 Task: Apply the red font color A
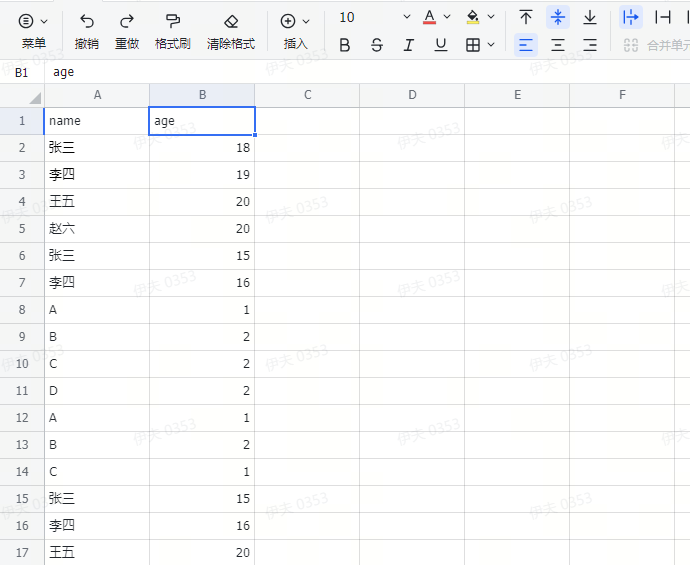click(x=429, y=17)
